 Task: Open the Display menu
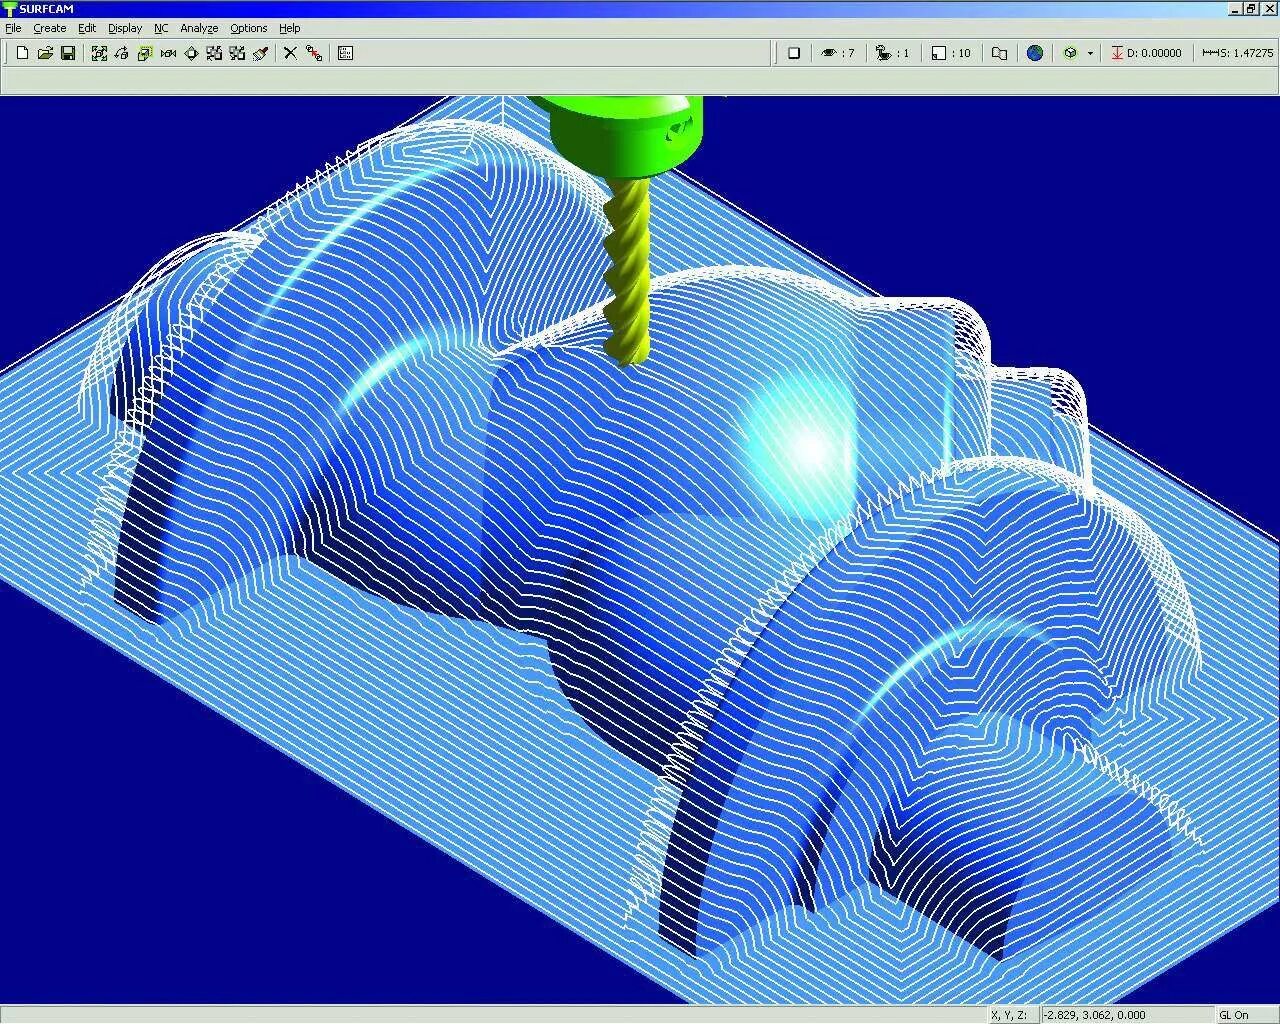[x=125, y=28]
